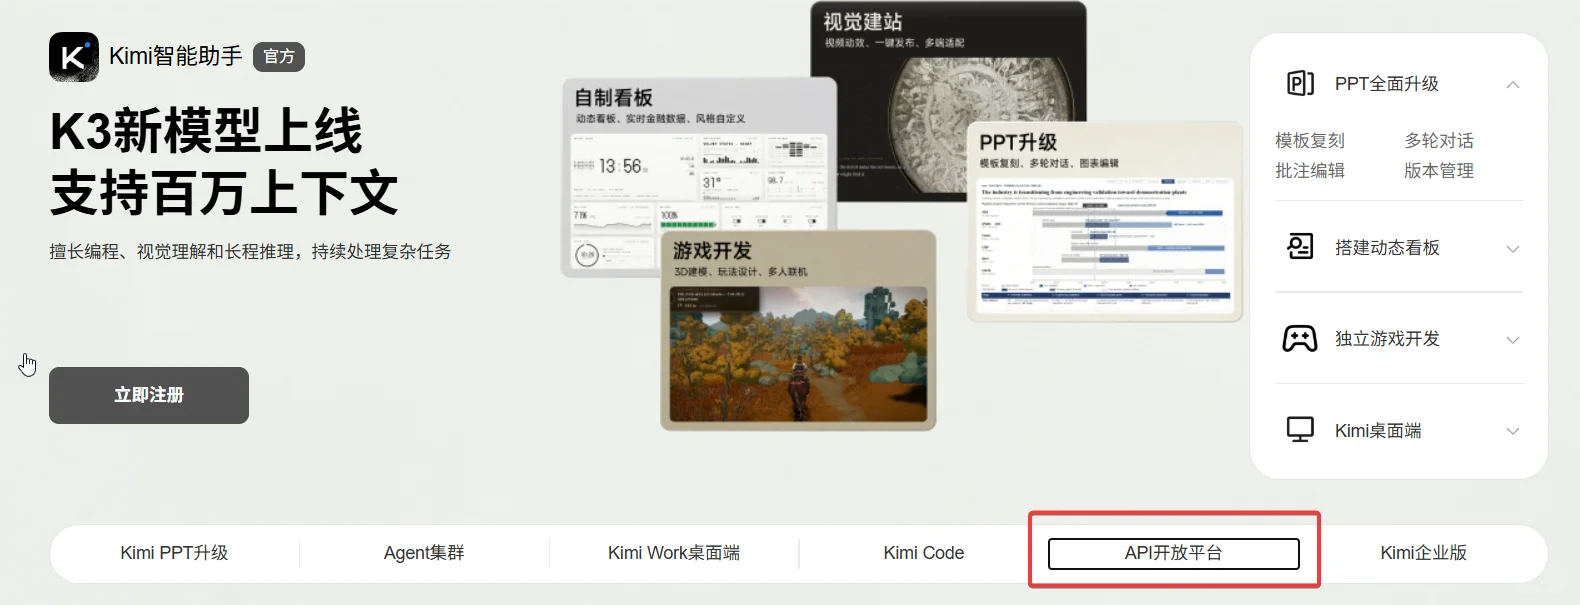Viewport: 1580px width, 605px height.
Task: Select the Kimi Code tab
Action: [x=924, y=553]
